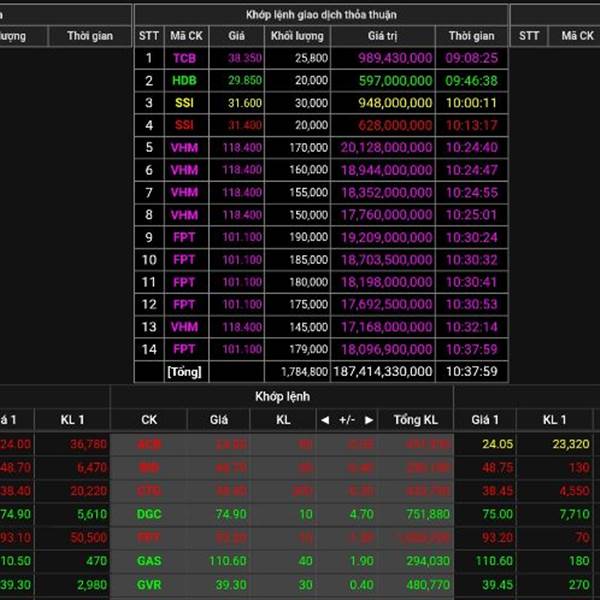Select VHM row with value 18,944,000,000
Image resolution: width=600 pixels, height=600 pixels.
pos(321,170)
